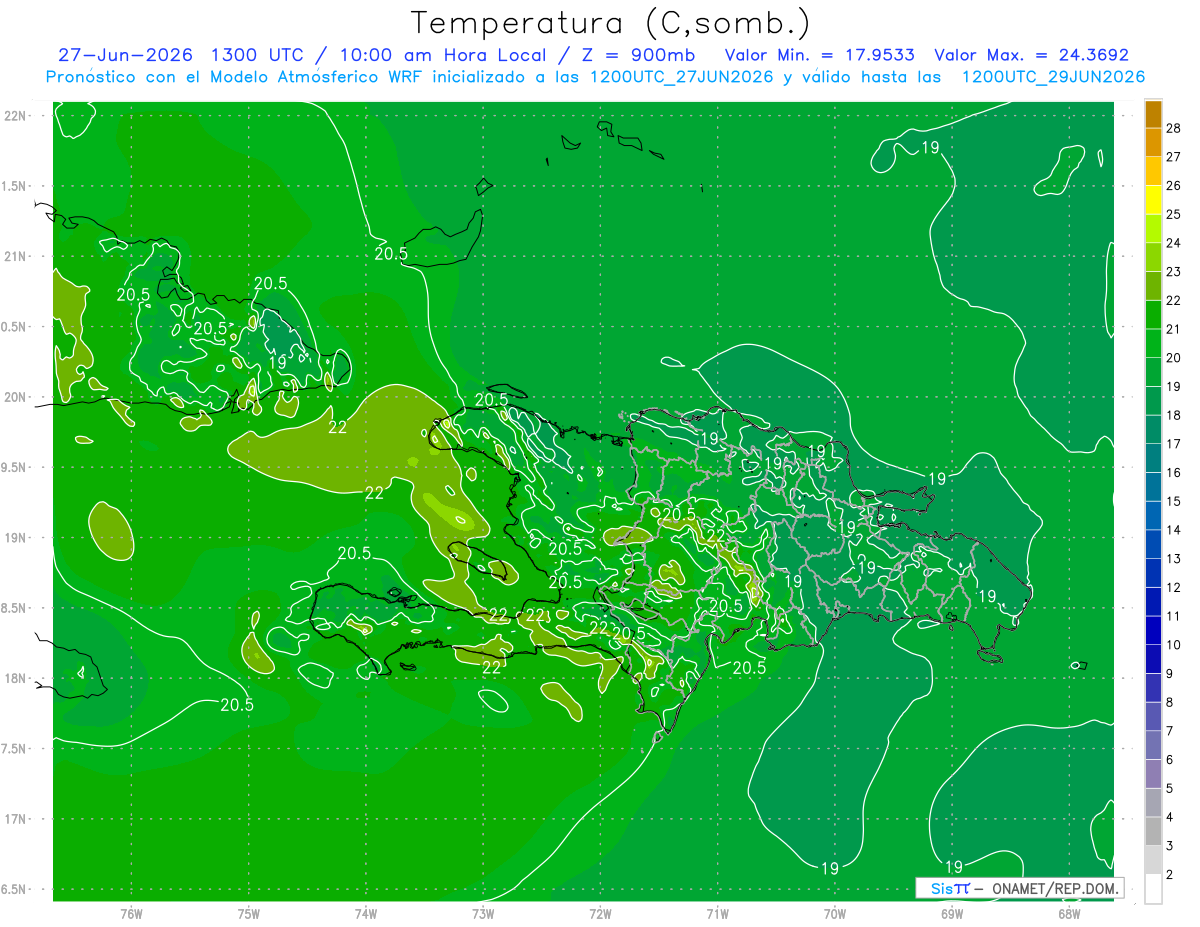
Task: Select the teal 16 degree legend swatch
Action: [x=1153, y=459]
